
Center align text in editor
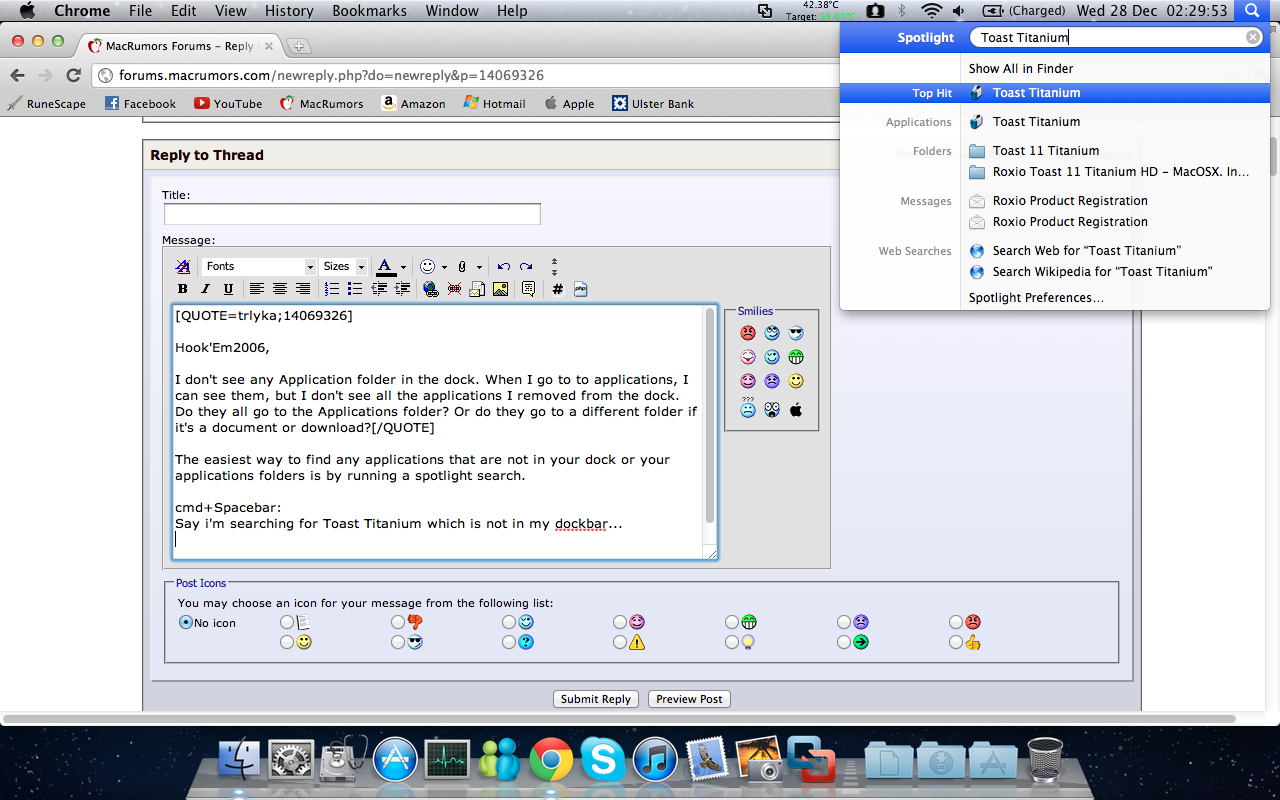280,289
